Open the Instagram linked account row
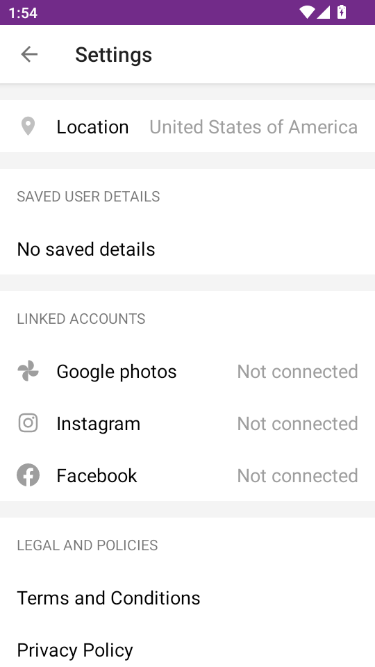The image size is (375, 667). pos(188,423)
